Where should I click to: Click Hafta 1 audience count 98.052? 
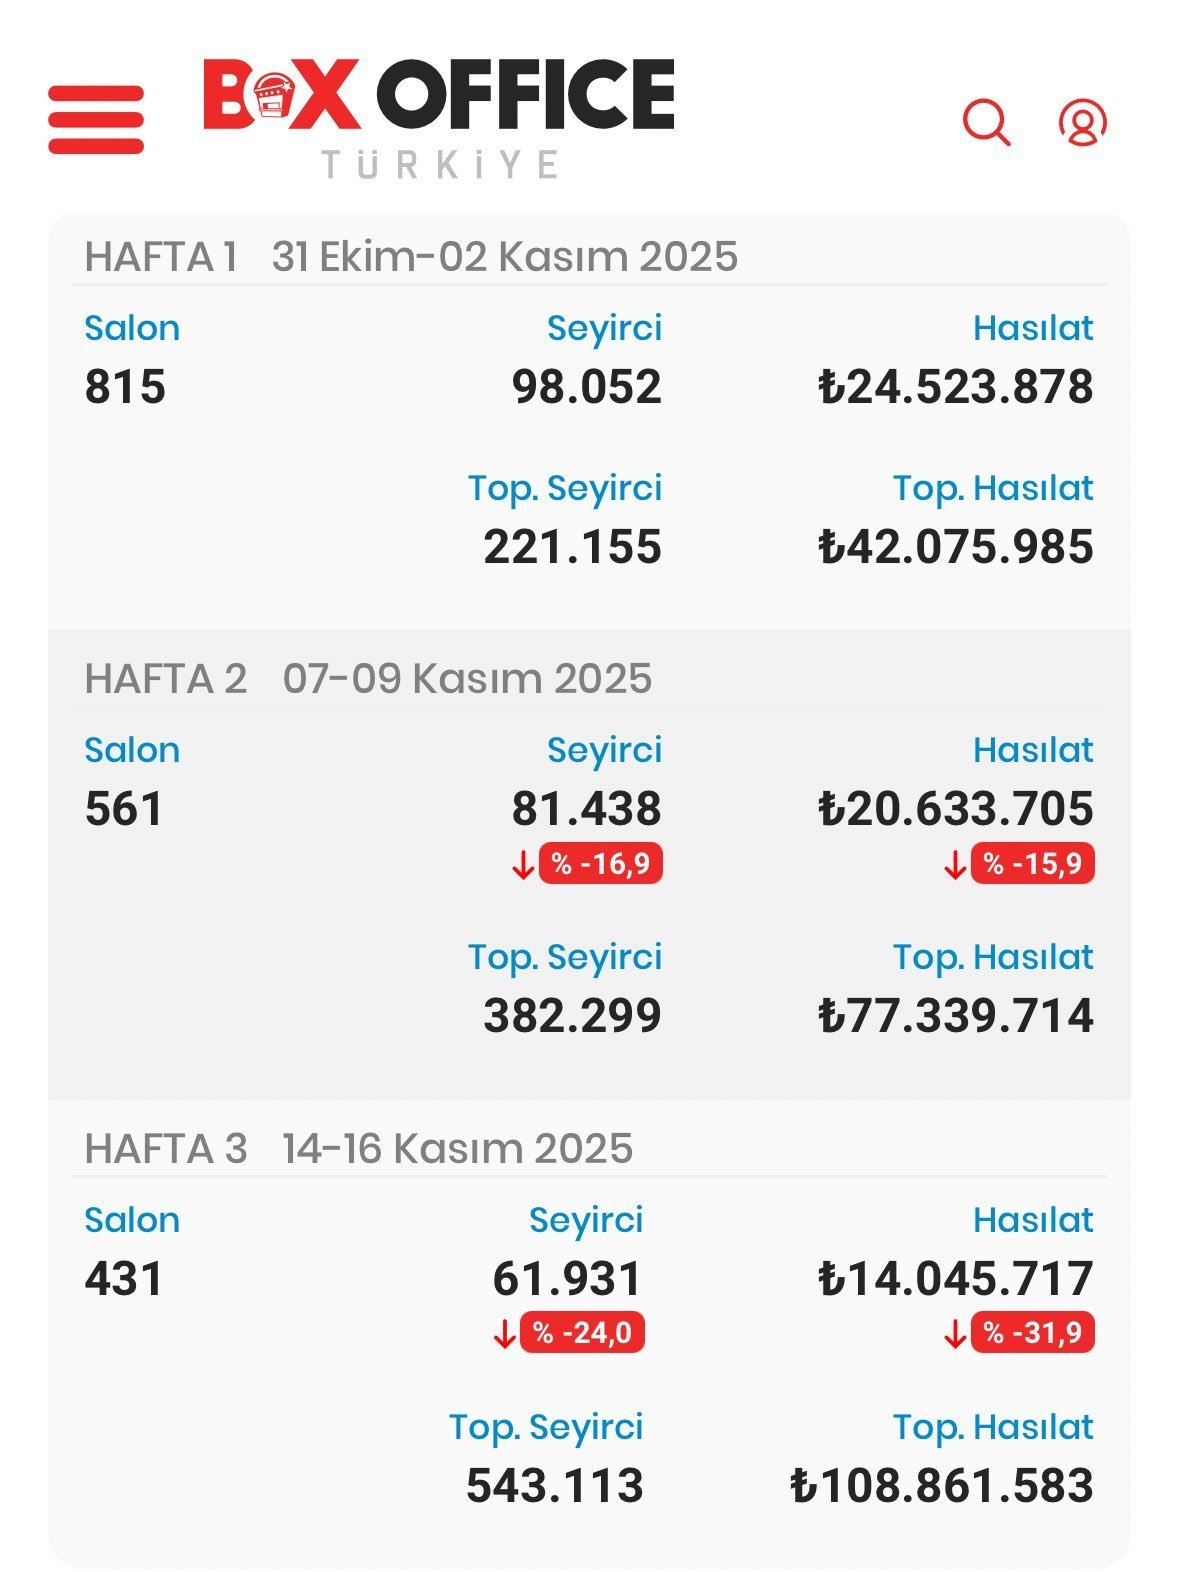(586, 387)
